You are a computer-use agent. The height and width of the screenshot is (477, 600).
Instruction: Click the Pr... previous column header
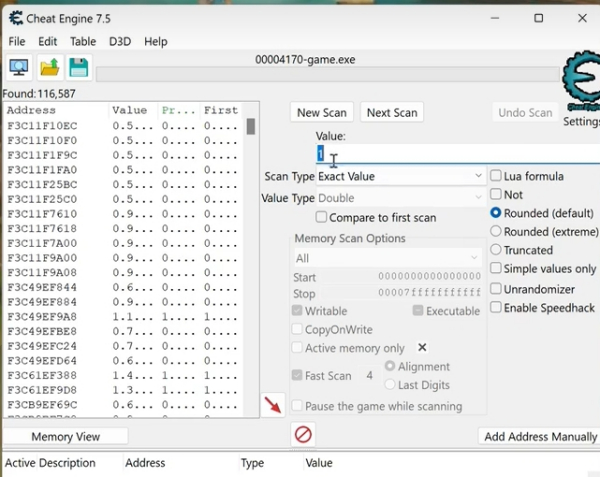(179, 110)
